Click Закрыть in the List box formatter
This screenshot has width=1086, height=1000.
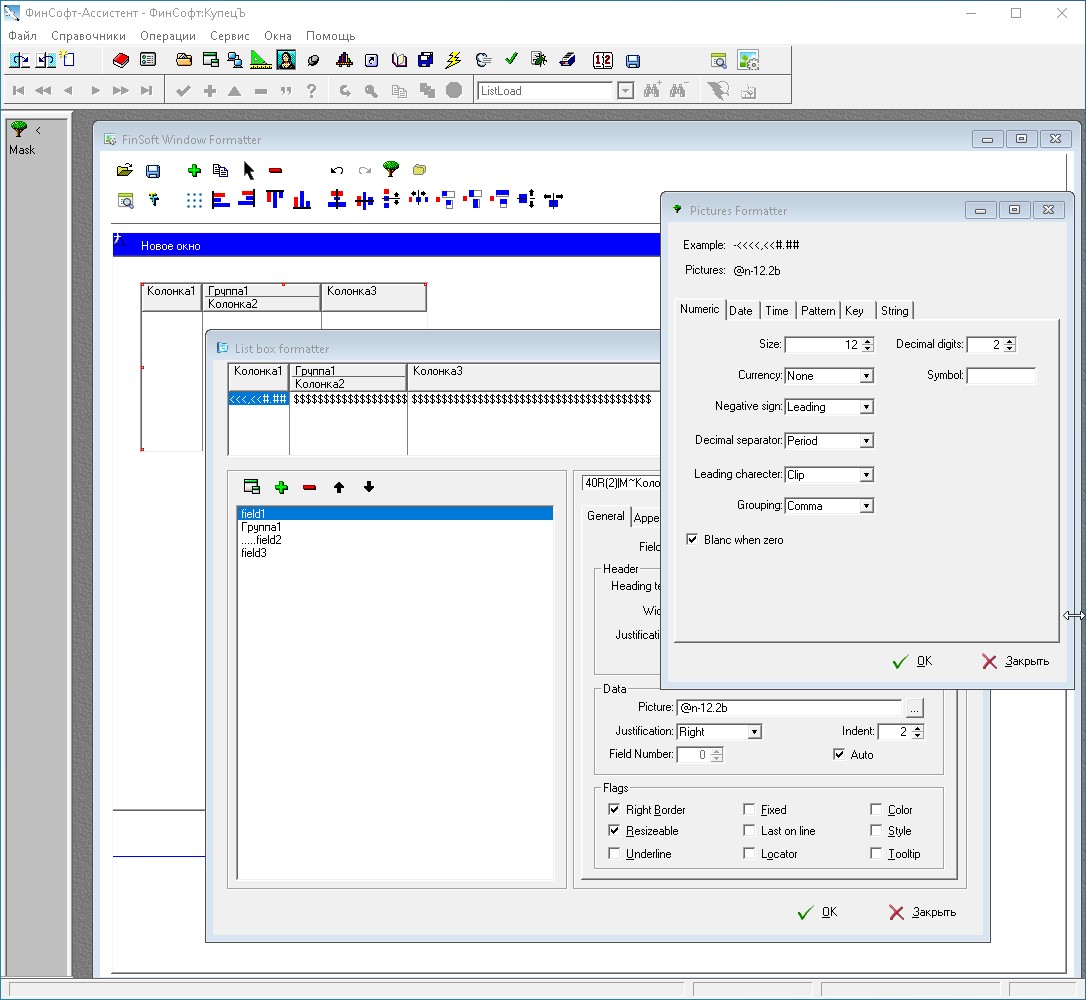[x=923, y=912]
